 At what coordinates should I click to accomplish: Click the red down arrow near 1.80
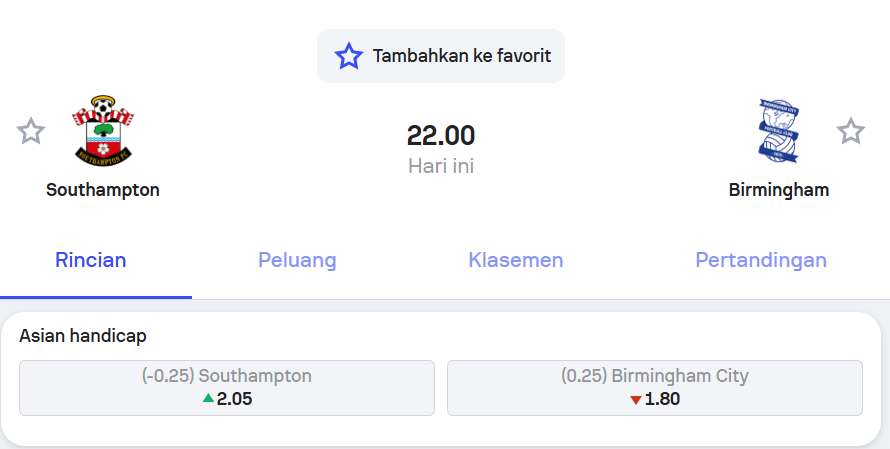click(635, 399)
